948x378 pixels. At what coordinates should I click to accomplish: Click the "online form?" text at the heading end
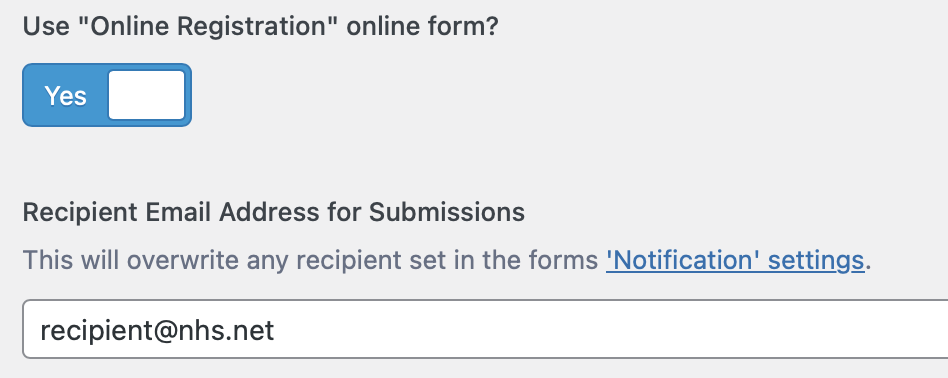[x=422, y=27]
